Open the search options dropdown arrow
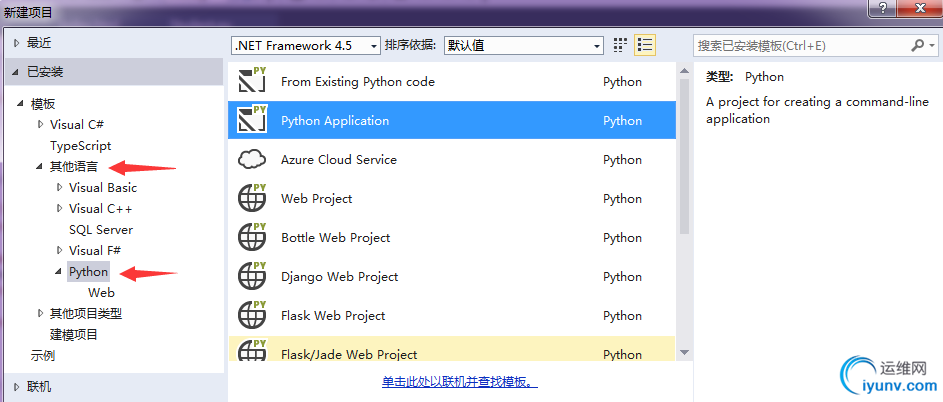Screen dimensions: 943x402 pos(932,46)
